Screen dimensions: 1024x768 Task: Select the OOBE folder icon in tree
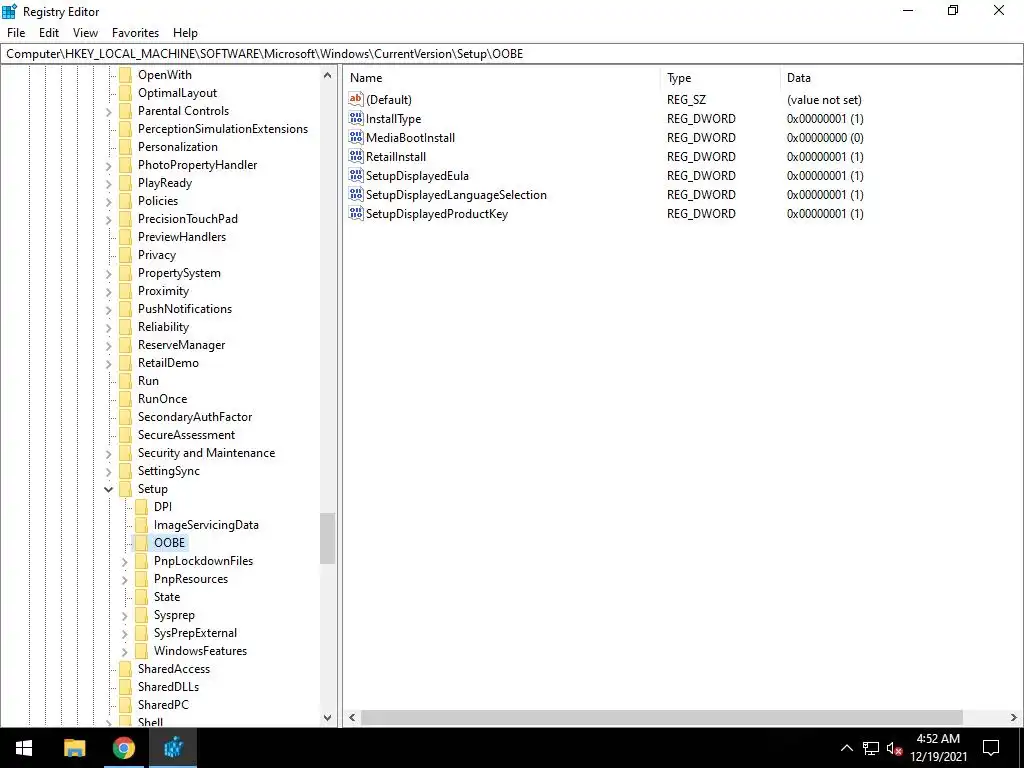142,543
